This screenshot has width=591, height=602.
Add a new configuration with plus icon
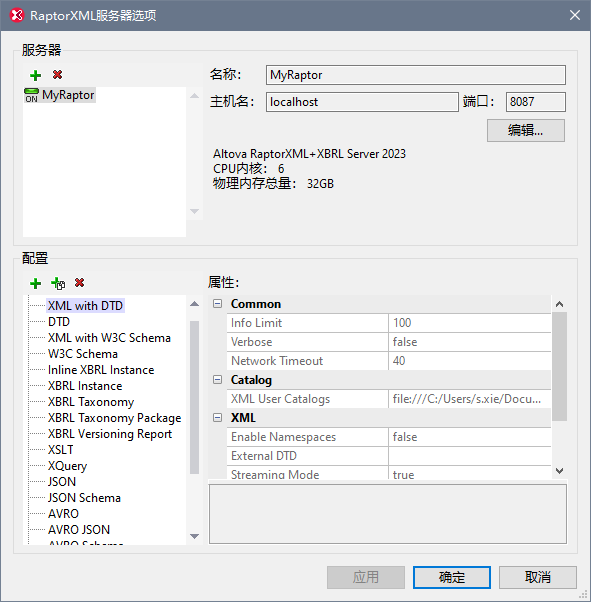(35, 283)
